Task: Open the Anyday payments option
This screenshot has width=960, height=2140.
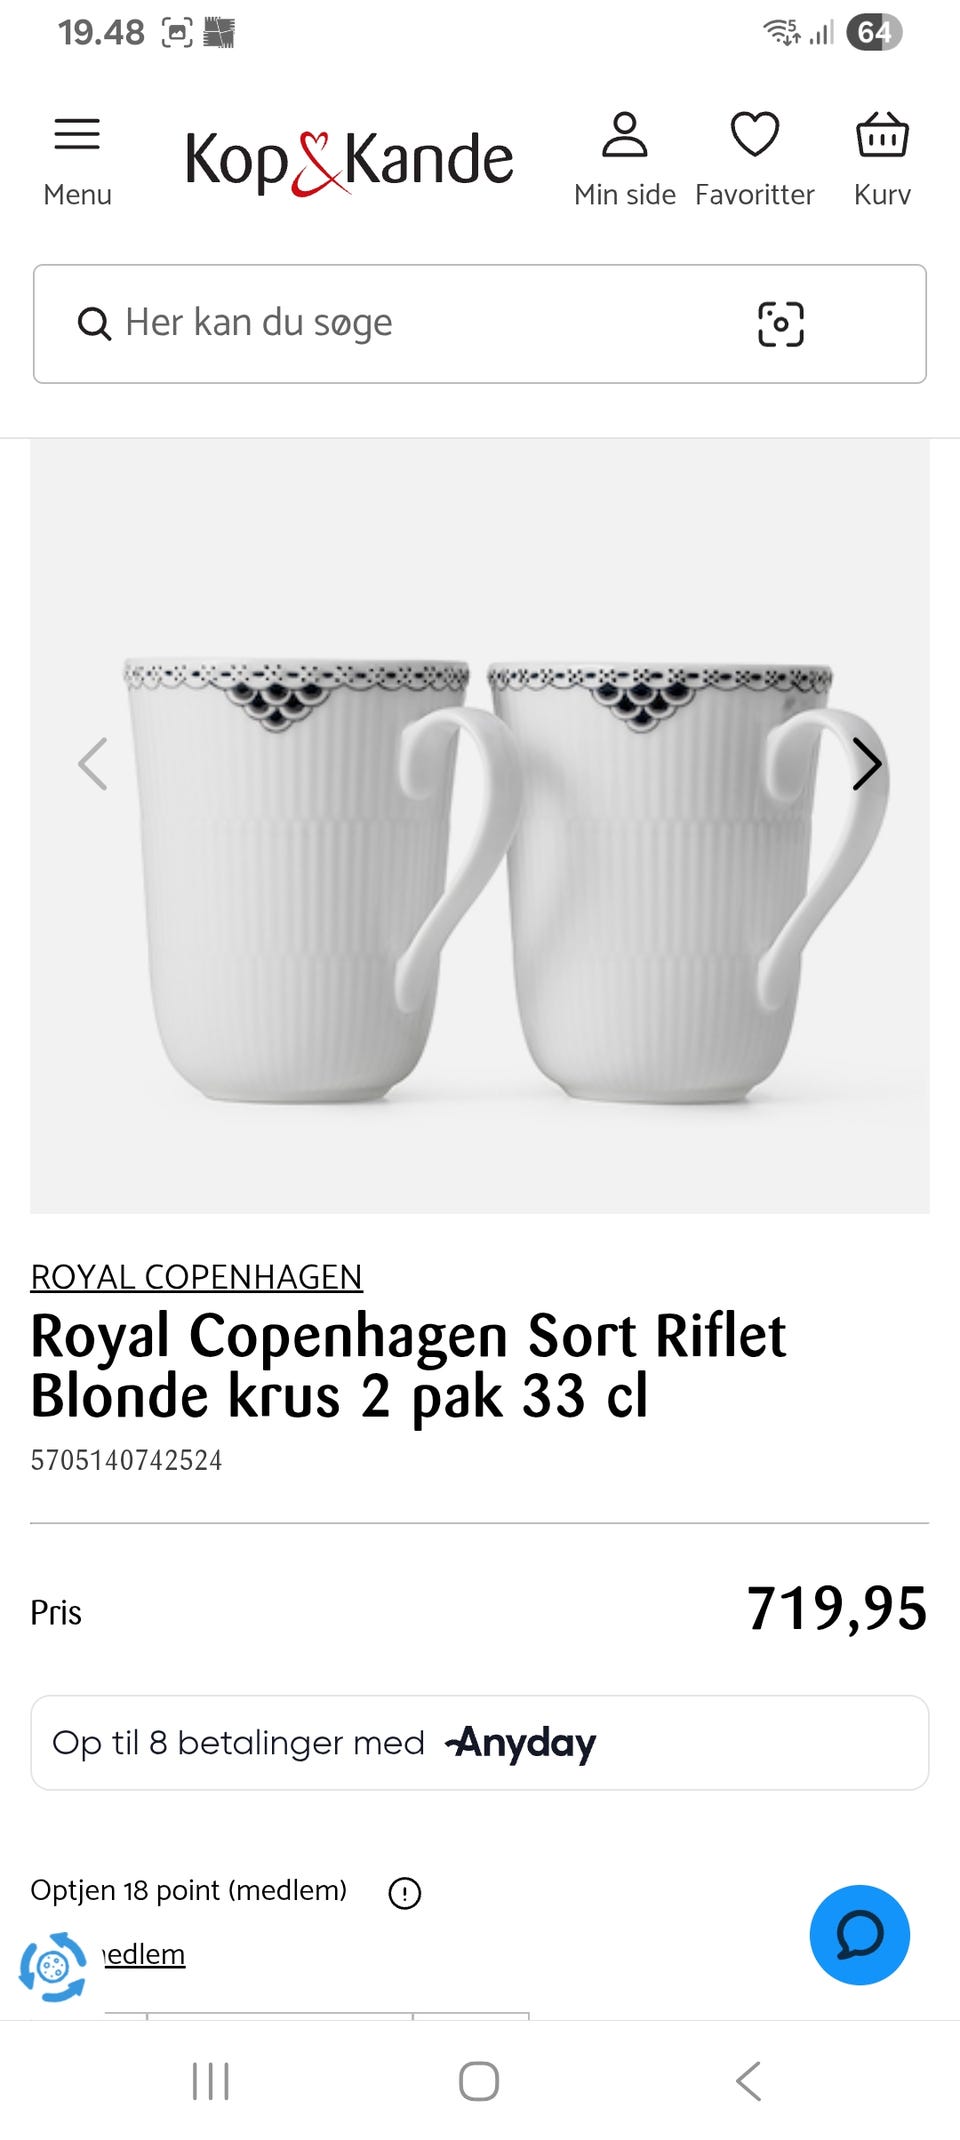Action: tap(480, 1742)
